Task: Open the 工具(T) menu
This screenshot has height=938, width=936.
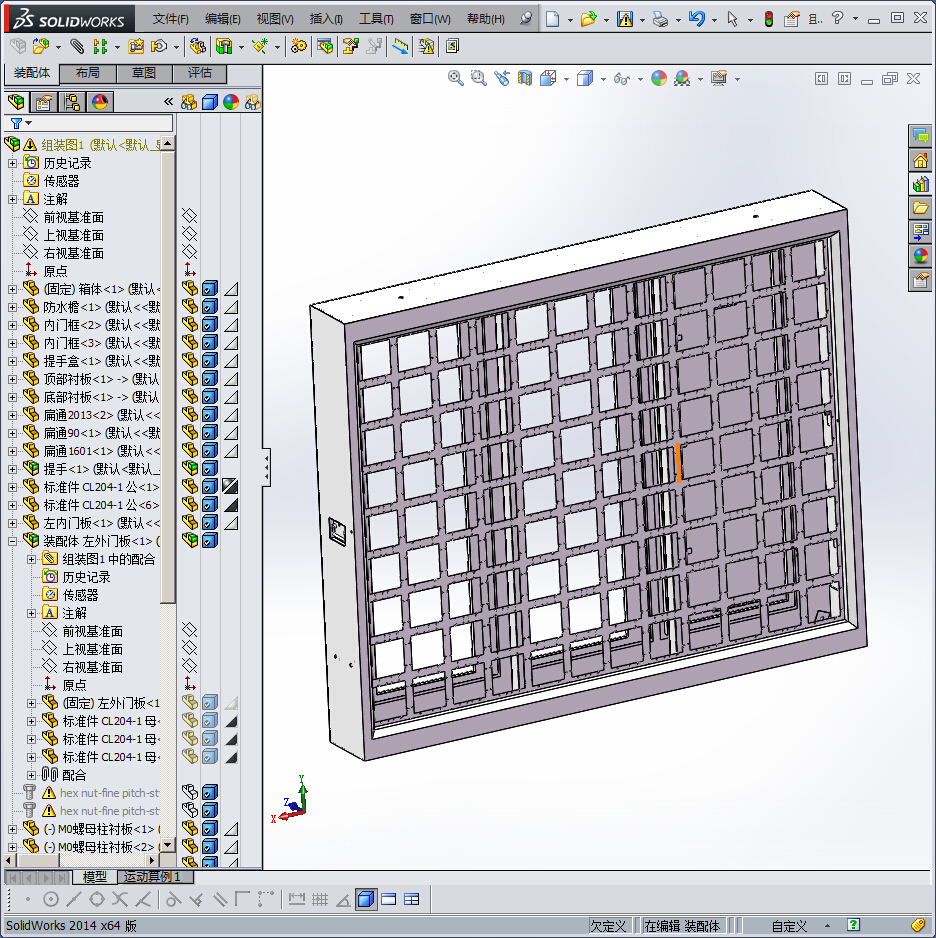Action: [x=376, y=19]
